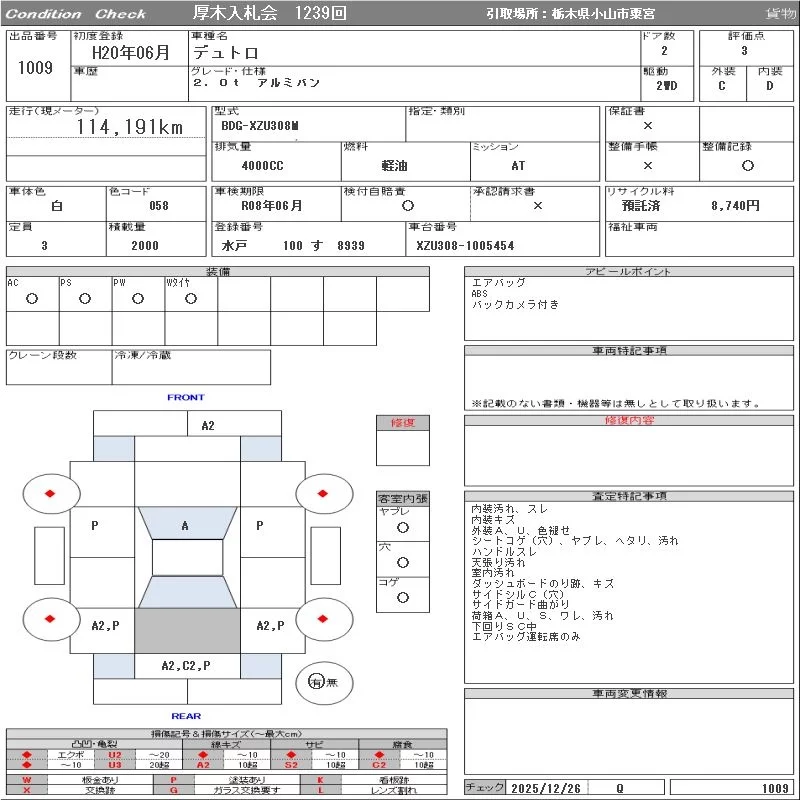Click the Condition Check title
This screenshot has width=800, height=800.
[x=76, y=14]
